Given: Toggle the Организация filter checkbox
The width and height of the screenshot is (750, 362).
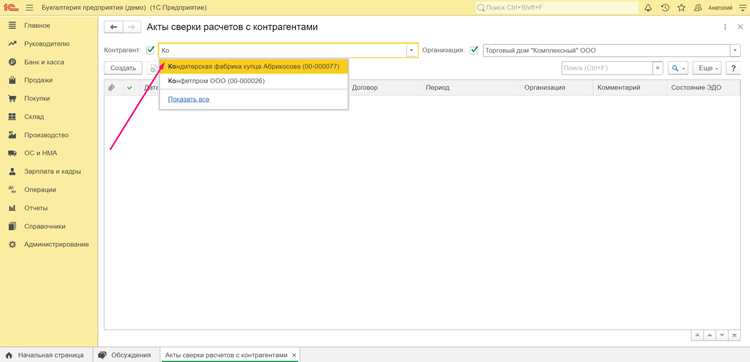Looking at the screenshot, I should point(474,50).
